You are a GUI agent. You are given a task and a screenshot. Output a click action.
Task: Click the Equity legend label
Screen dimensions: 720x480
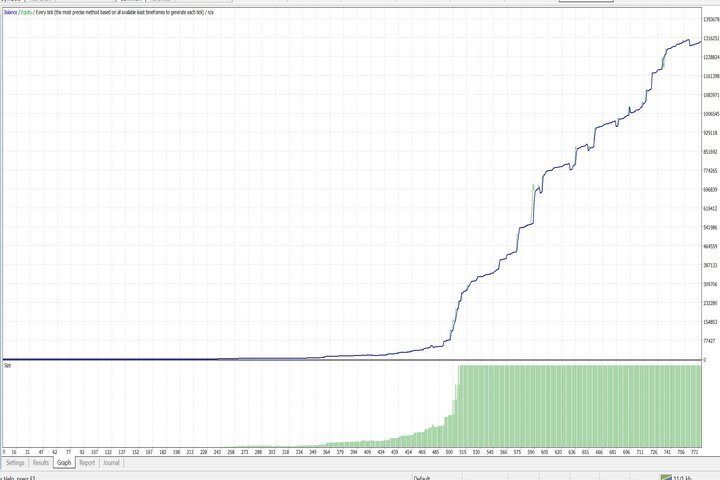(26, 12)
